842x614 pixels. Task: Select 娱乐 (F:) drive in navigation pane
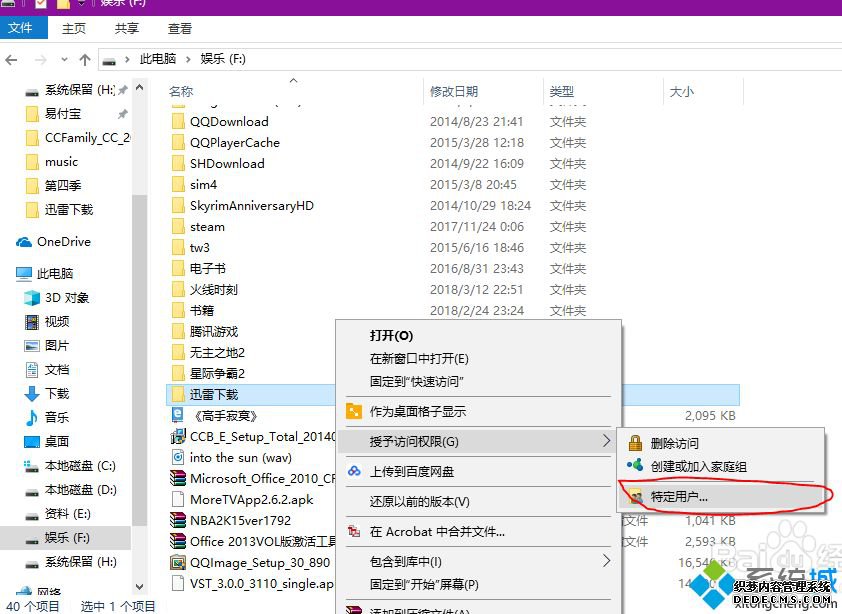(x=67, y=538)
